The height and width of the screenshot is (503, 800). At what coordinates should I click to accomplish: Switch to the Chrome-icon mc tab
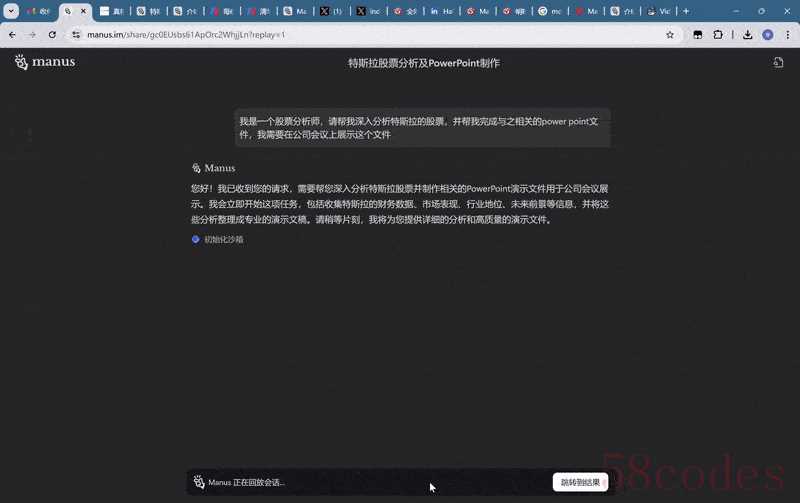(550, 11)
